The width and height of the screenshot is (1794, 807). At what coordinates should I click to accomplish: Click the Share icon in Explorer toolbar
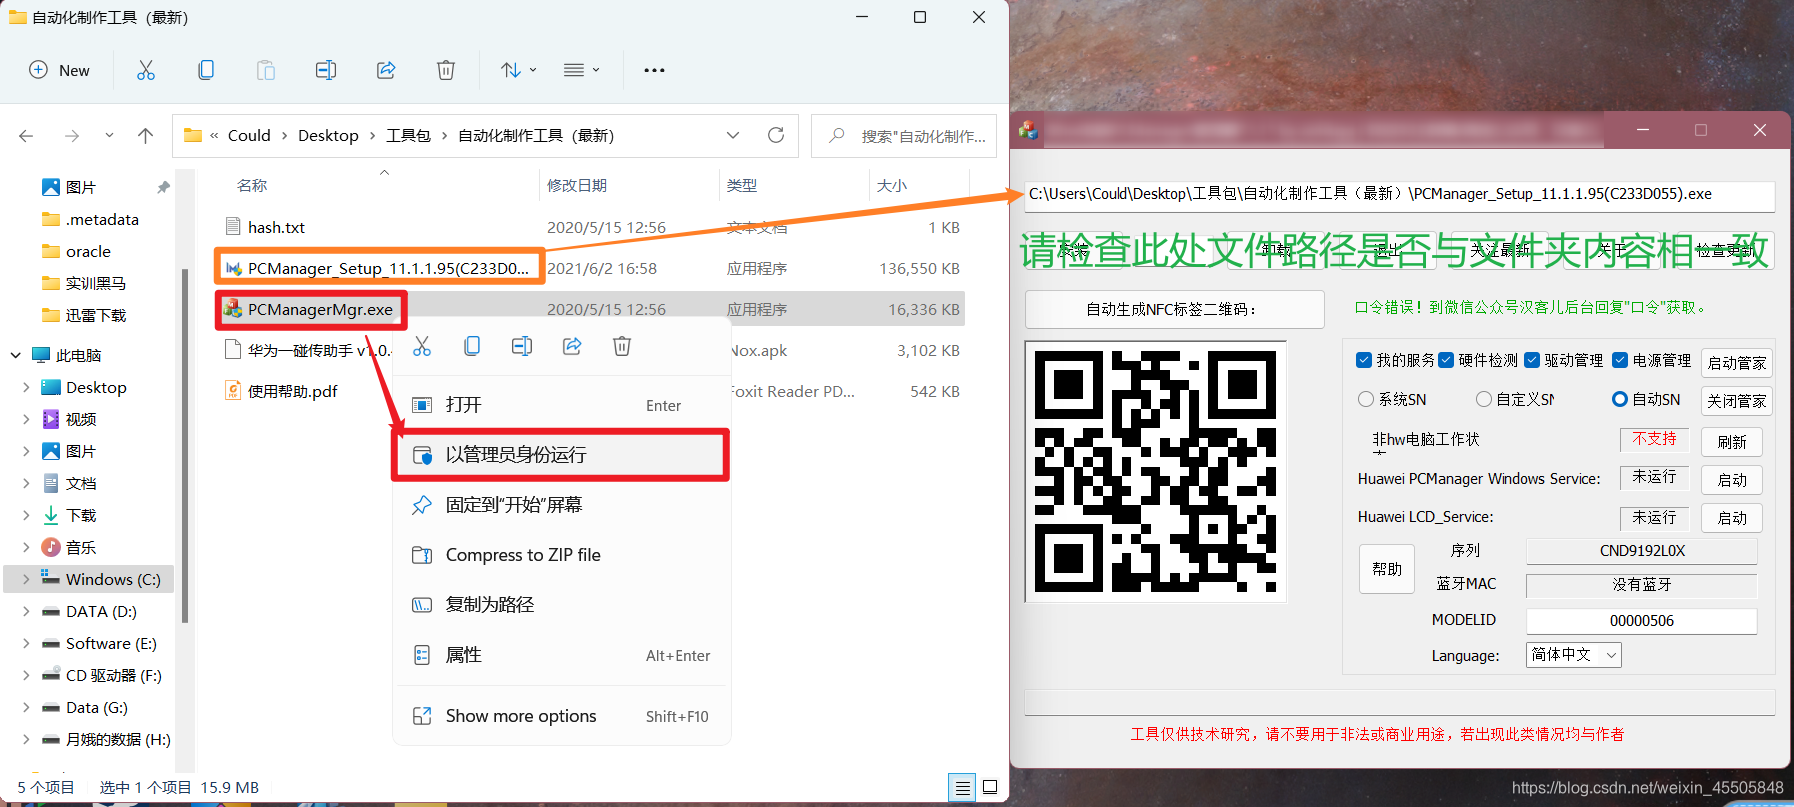[x=386, y=70]
